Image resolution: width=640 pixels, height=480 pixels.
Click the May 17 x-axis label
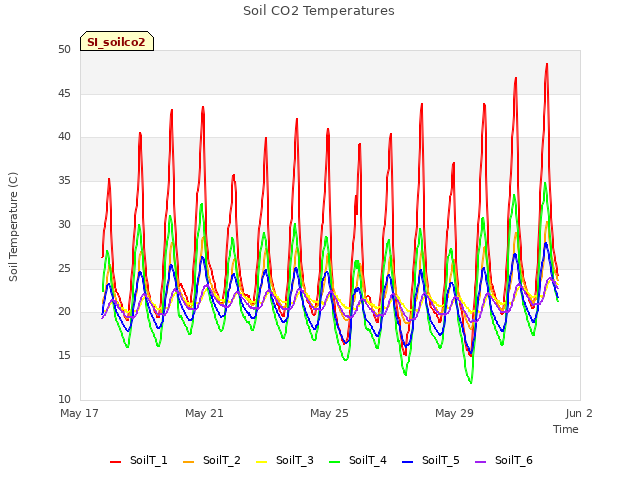pyautogui.click(x=80, y=413)
